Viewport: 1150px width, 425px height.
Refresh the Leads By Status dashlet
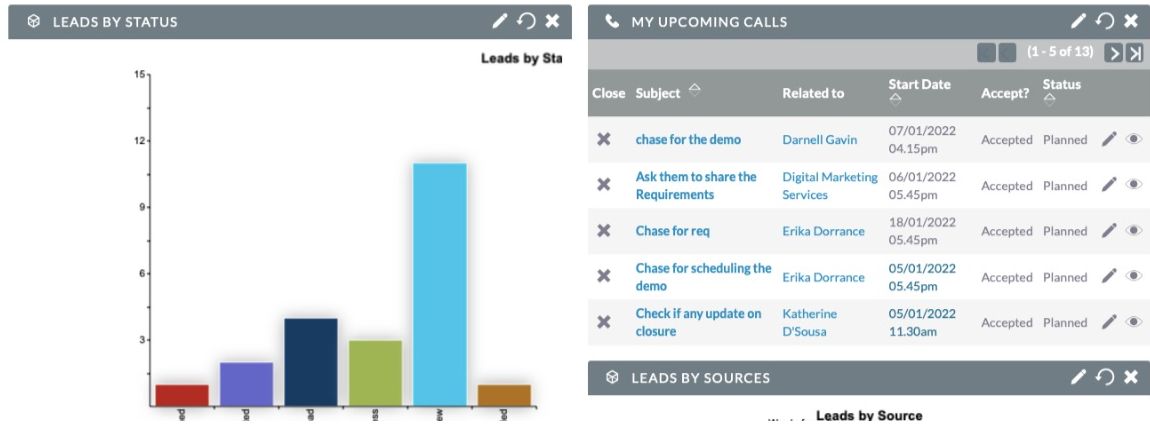[526, 21]
